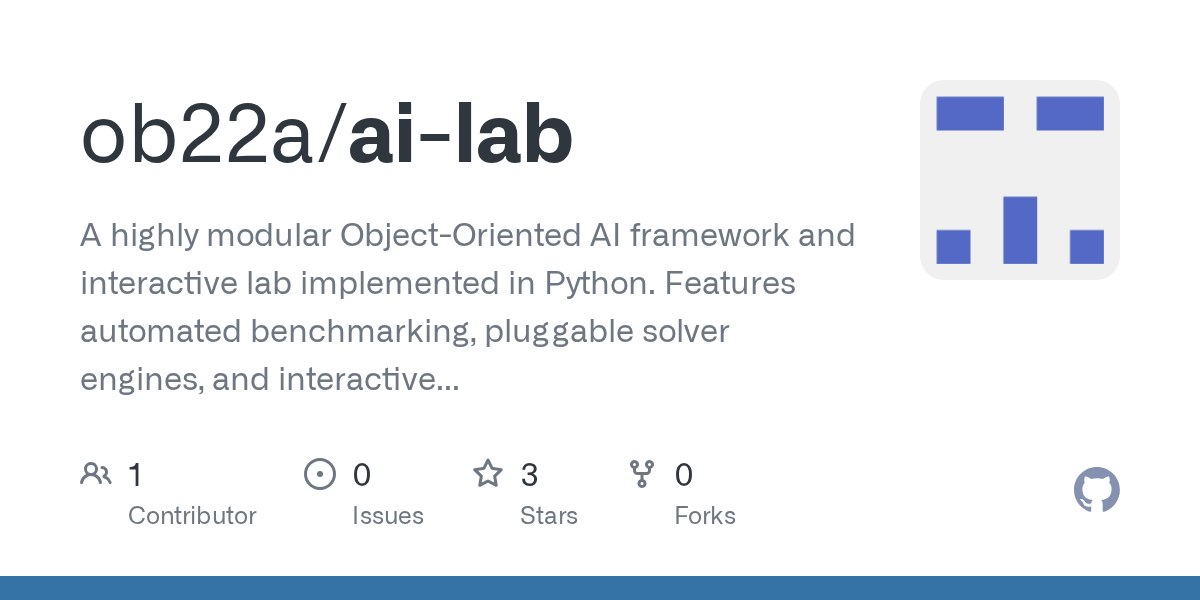Click the top-right blue avatar block
The height and width of the screenshot is (600, 1200).
tap(1070, 113)
